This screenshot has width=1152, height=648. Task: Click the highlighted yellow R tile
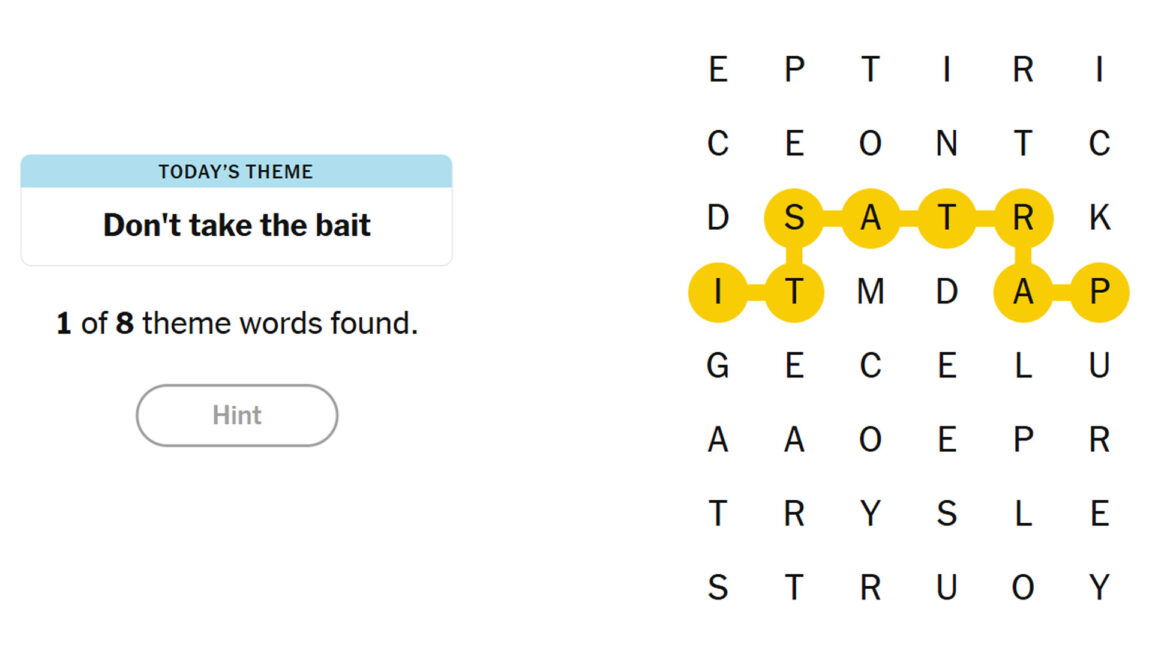click(1022, 218)
